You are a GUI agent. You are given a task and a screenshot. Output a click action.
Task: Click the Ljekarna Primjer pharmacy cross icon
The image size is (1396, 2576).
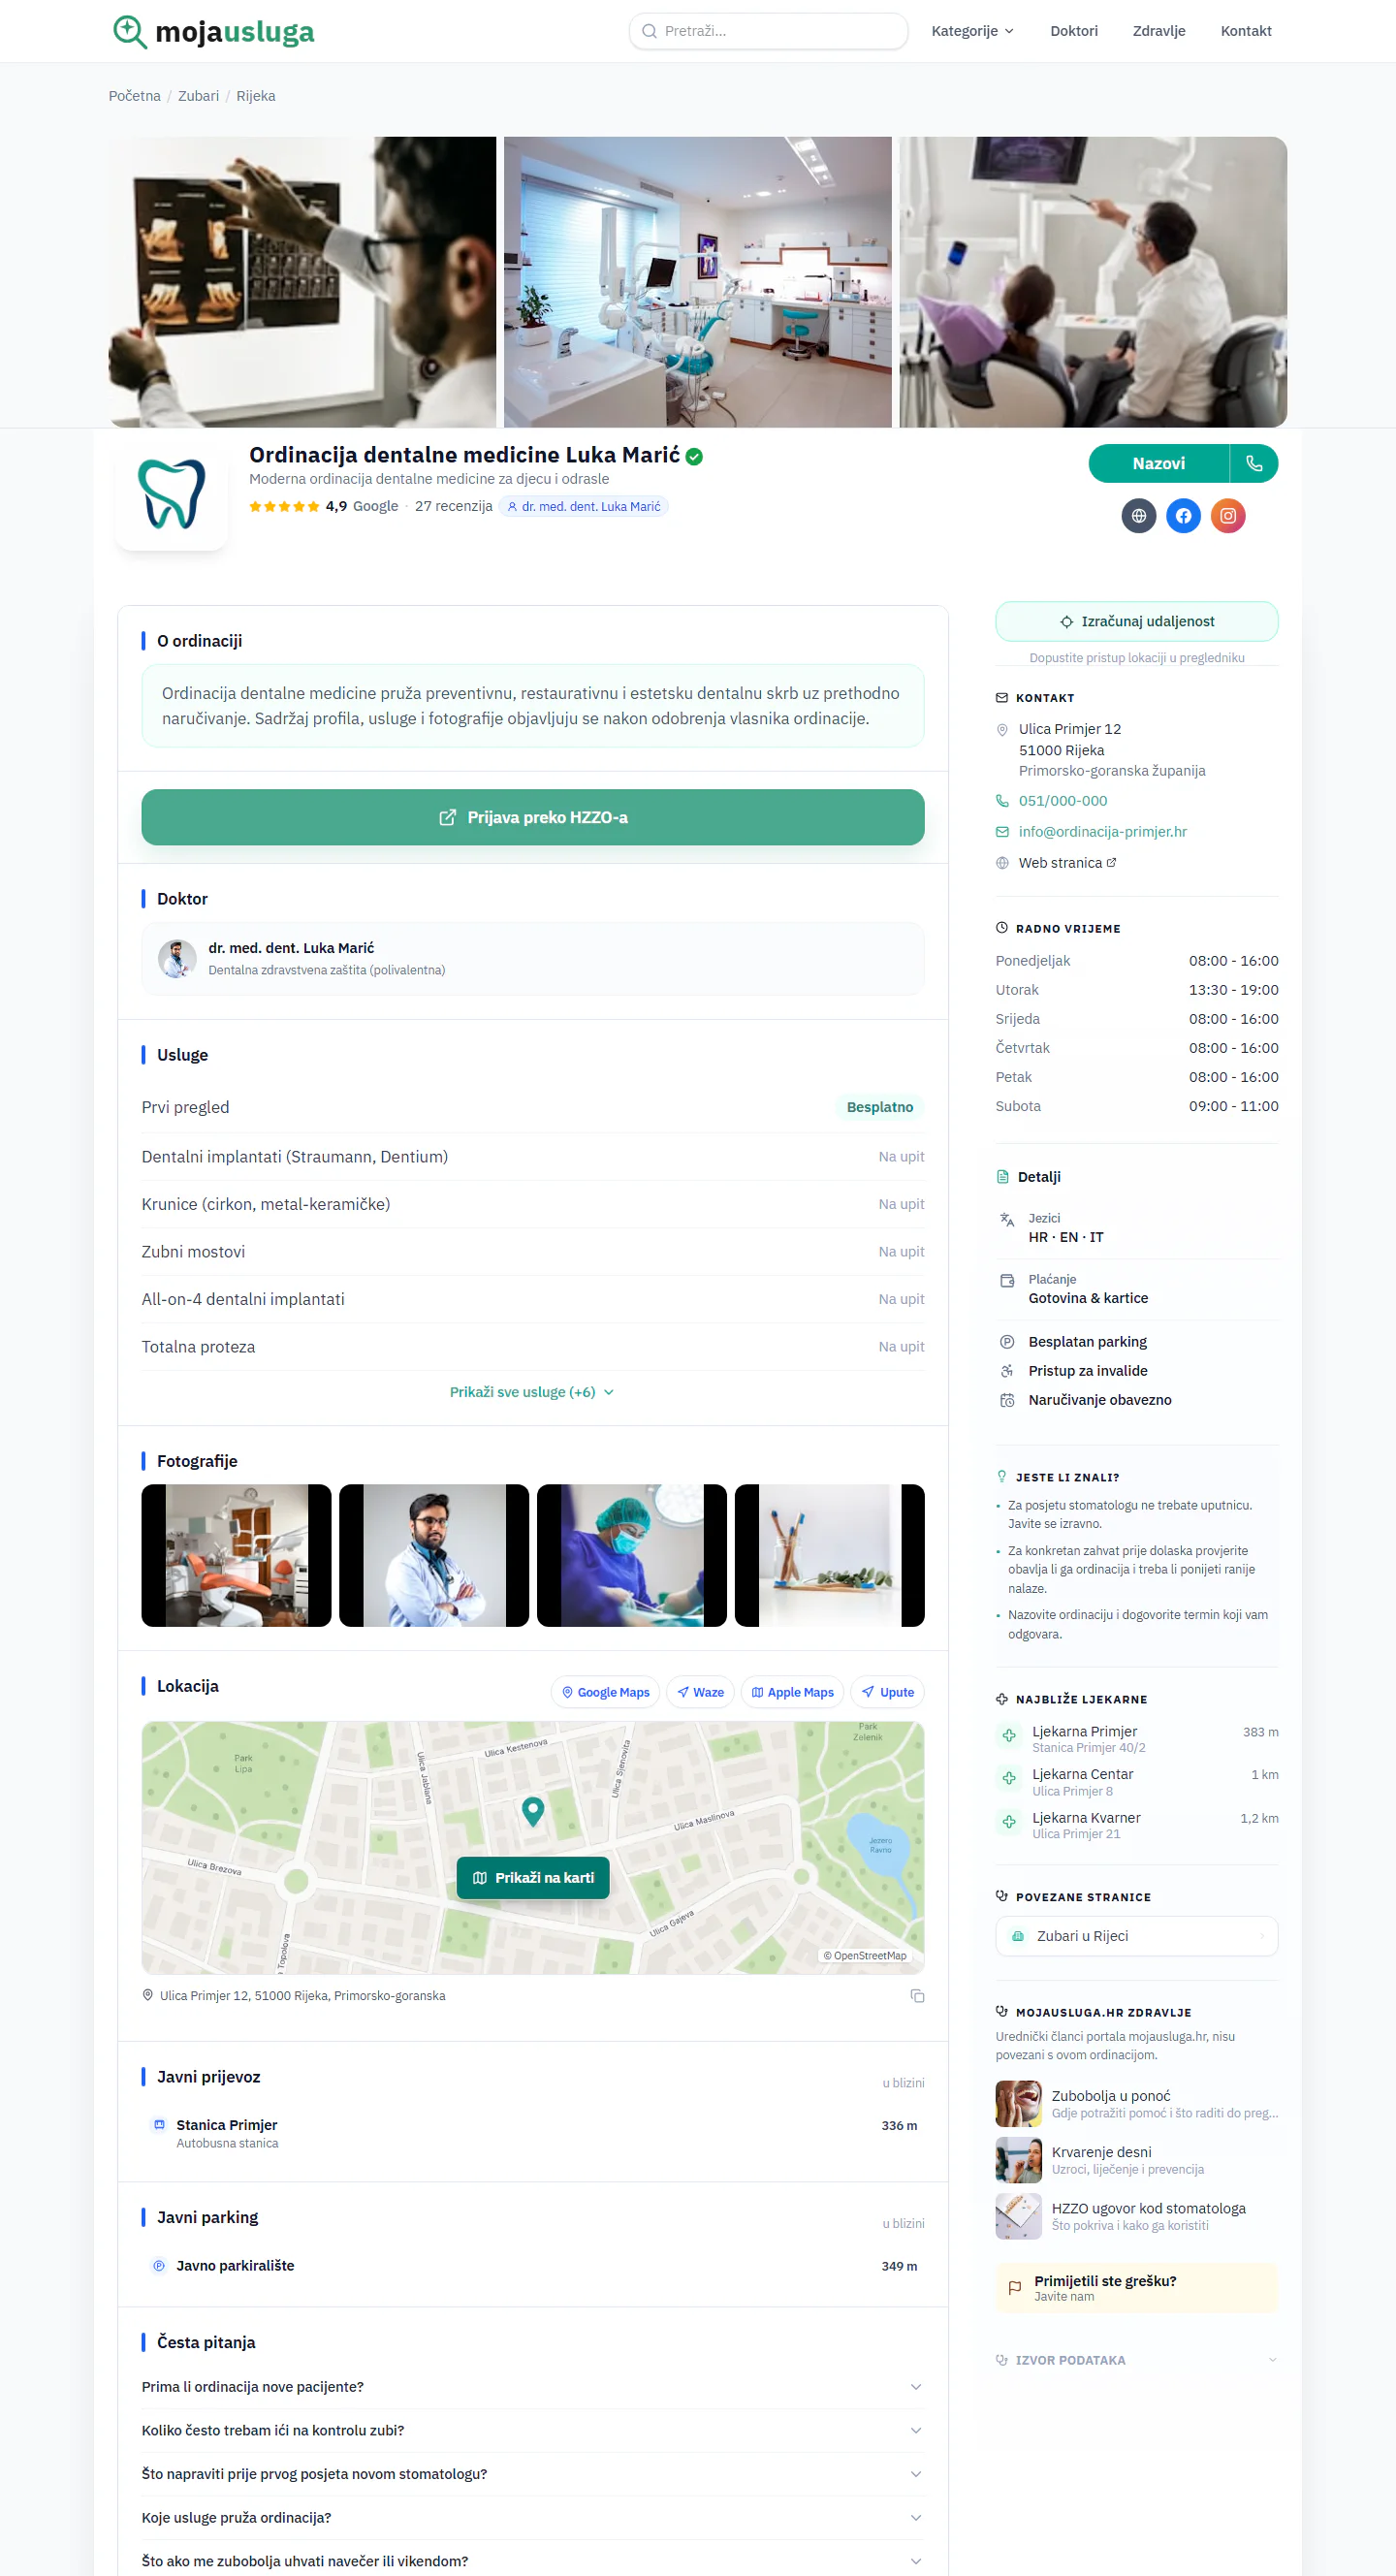click(x=1009, y=1736)
